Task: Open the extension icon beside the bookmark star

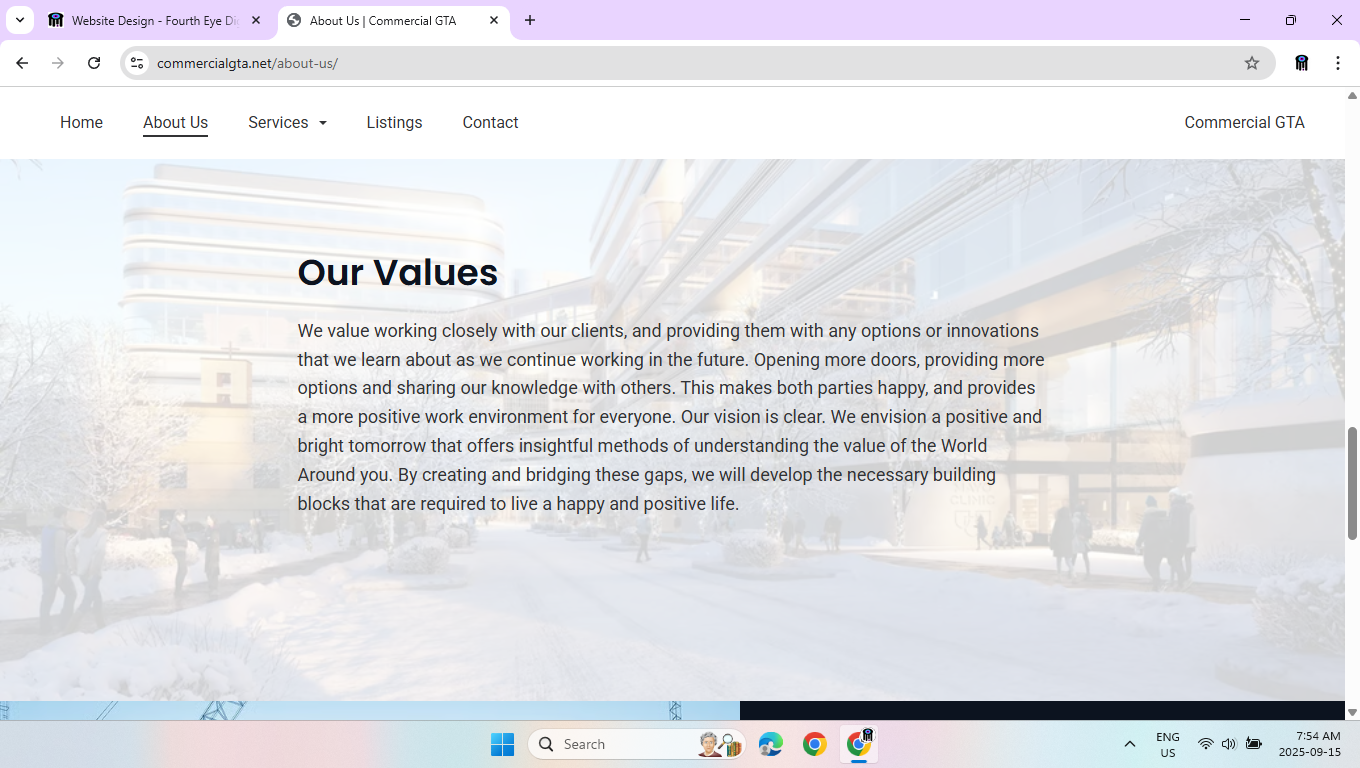Action: pos(1301,63)
